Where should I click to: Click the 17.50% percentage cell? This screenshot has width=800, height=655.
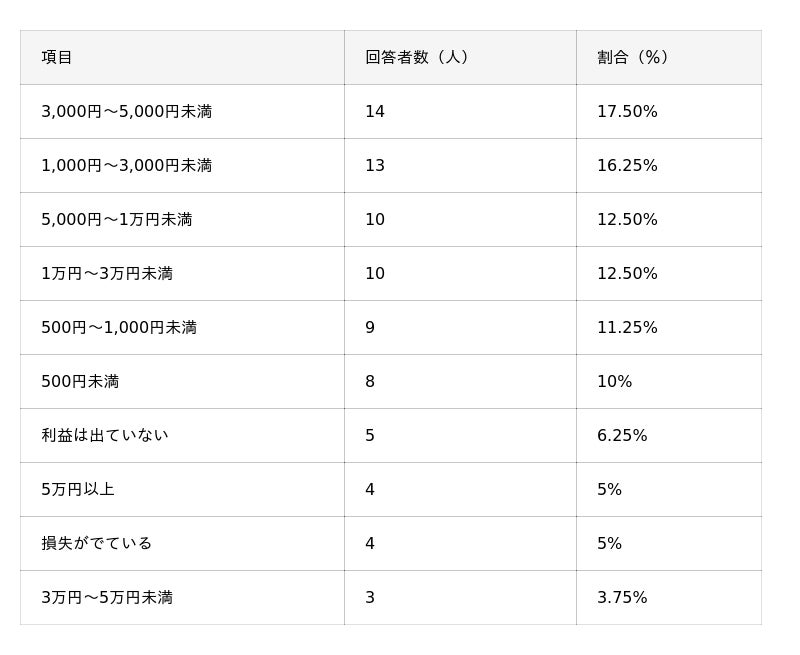(627, 111)
